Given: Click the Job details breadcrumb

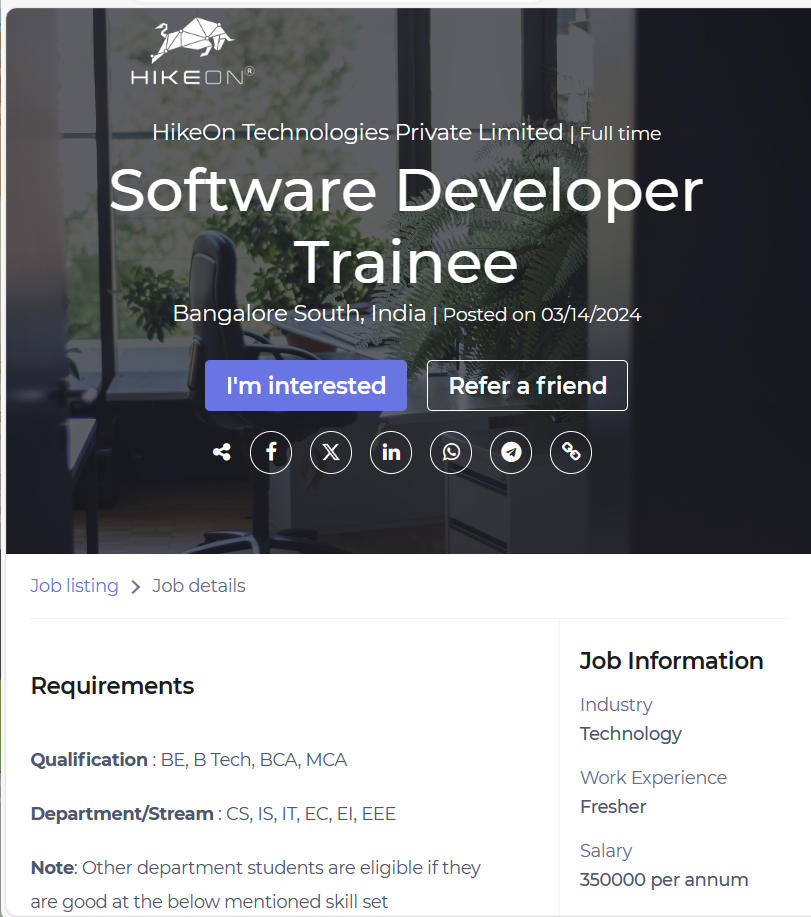Looking at the screenshot, I should click(199, 585).
